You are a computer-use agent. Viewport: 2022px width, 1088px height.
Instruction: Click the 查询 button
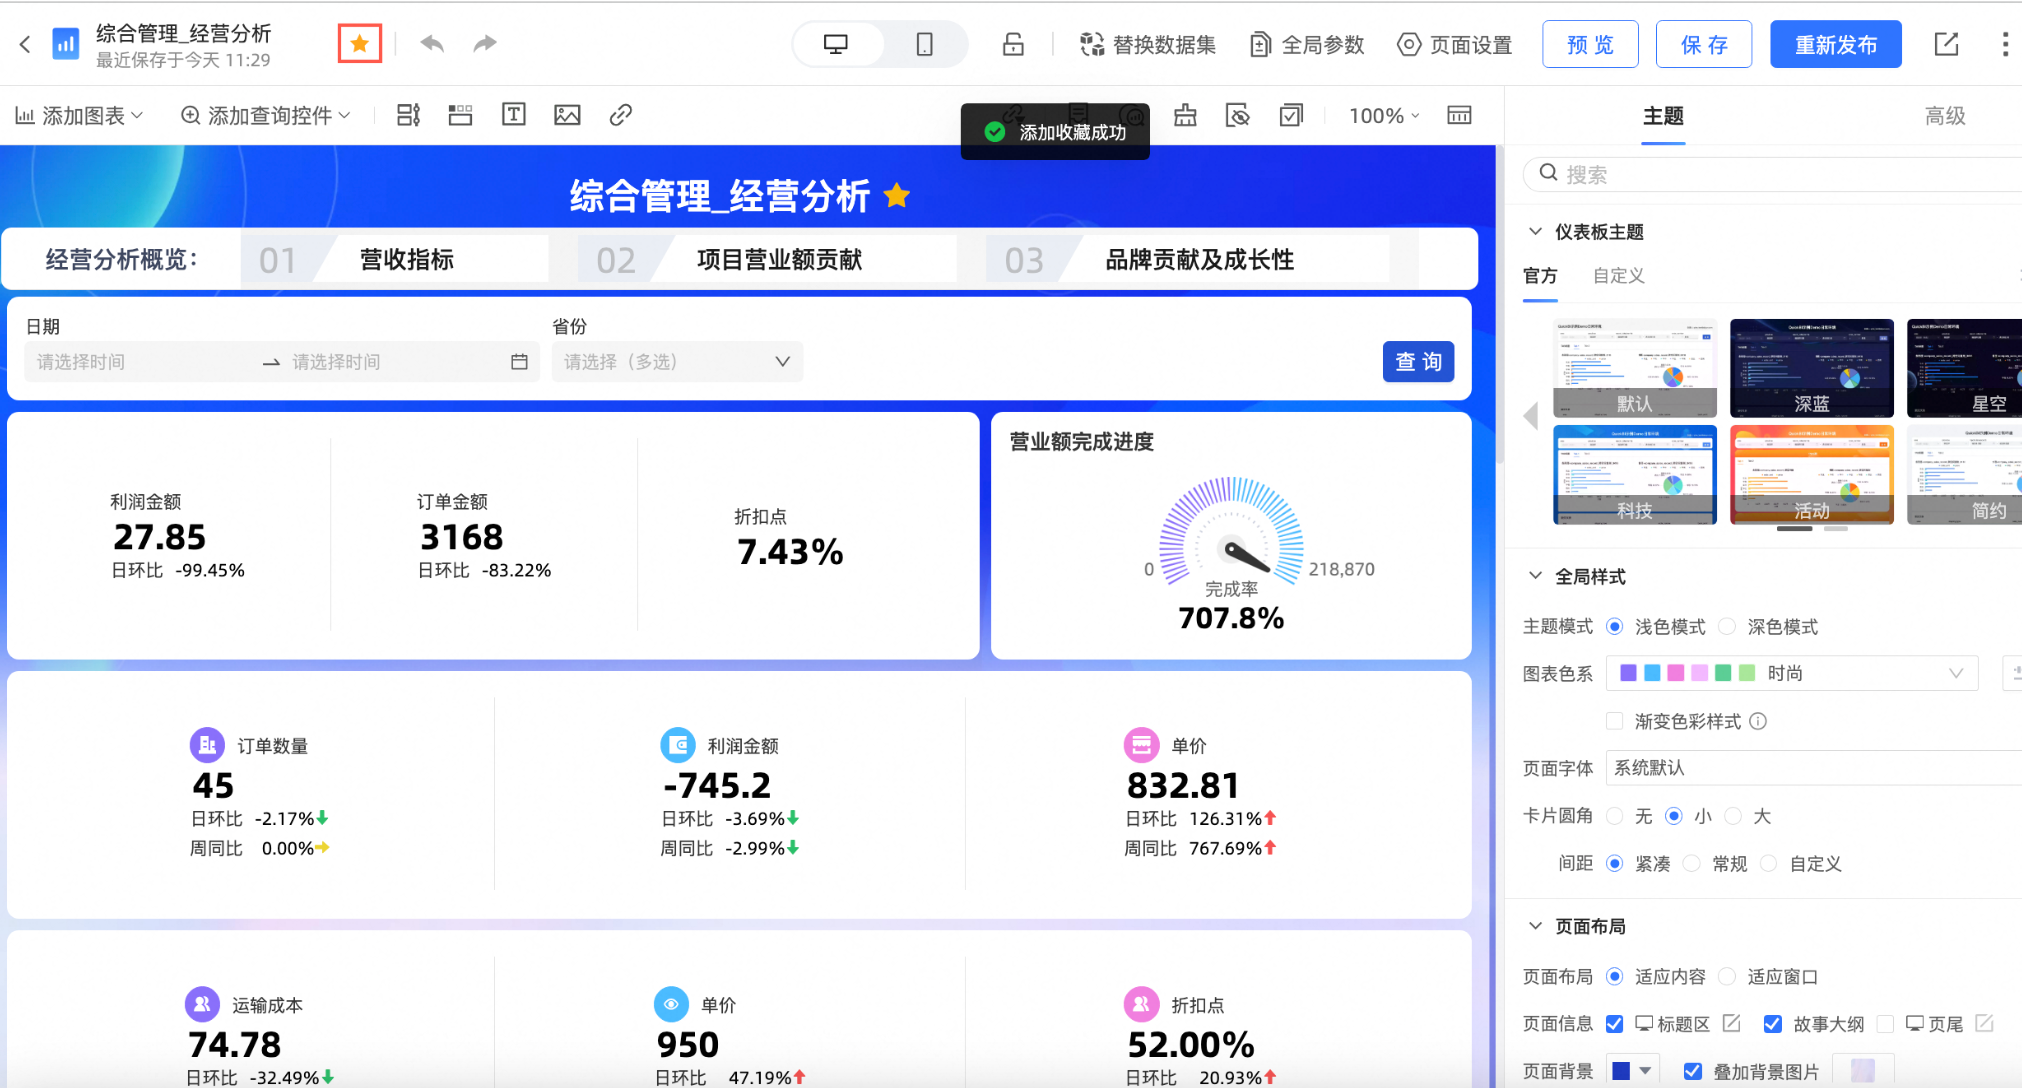(x=1418, y=362)
